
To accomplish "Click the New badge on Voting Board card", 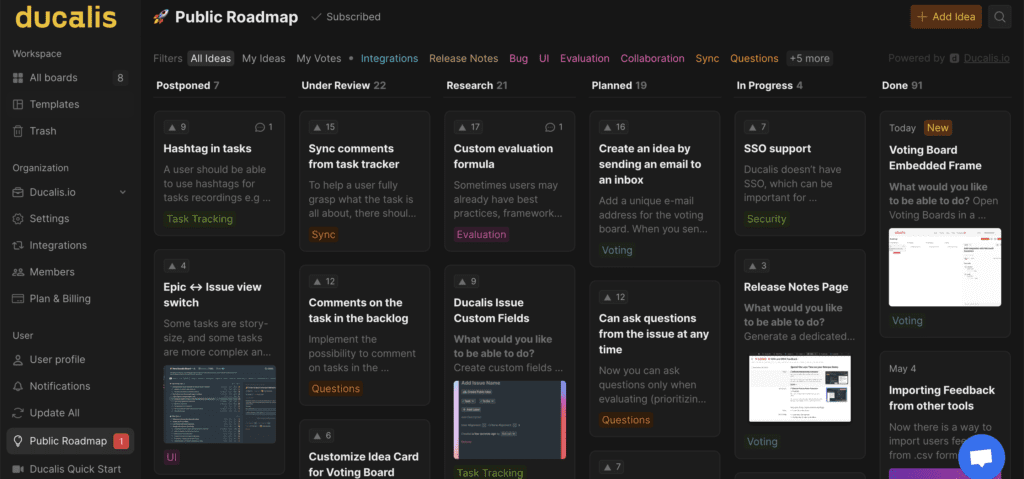I will 938,128.
